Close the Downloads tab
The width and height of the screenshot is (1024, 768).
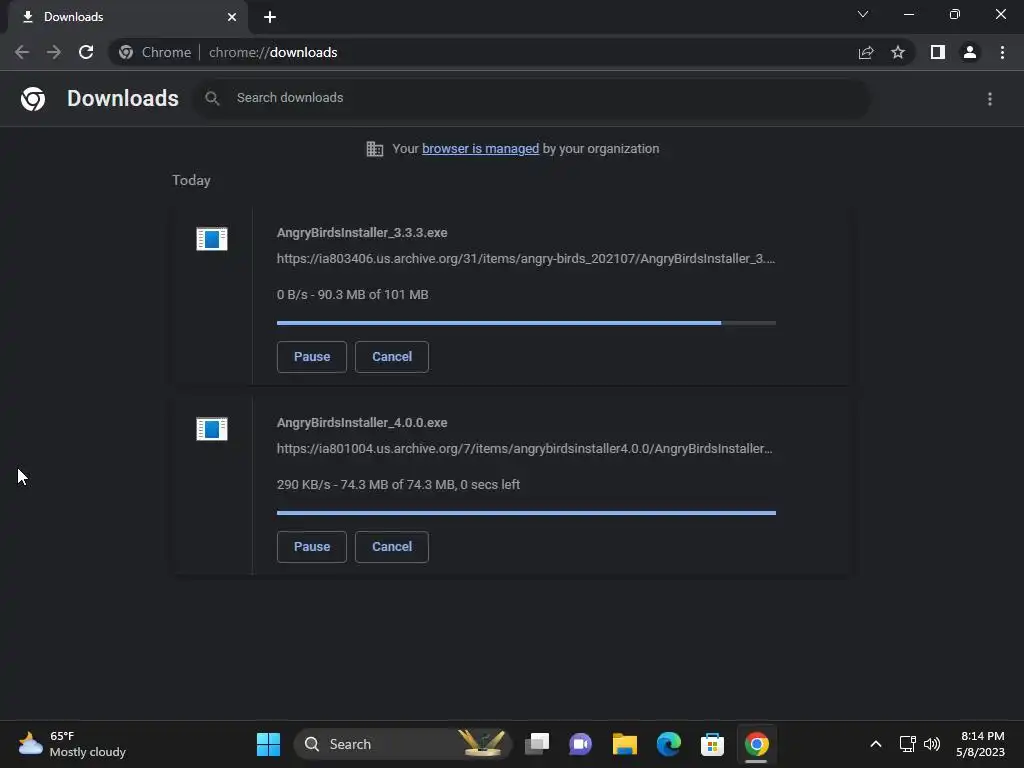[232, 17]
